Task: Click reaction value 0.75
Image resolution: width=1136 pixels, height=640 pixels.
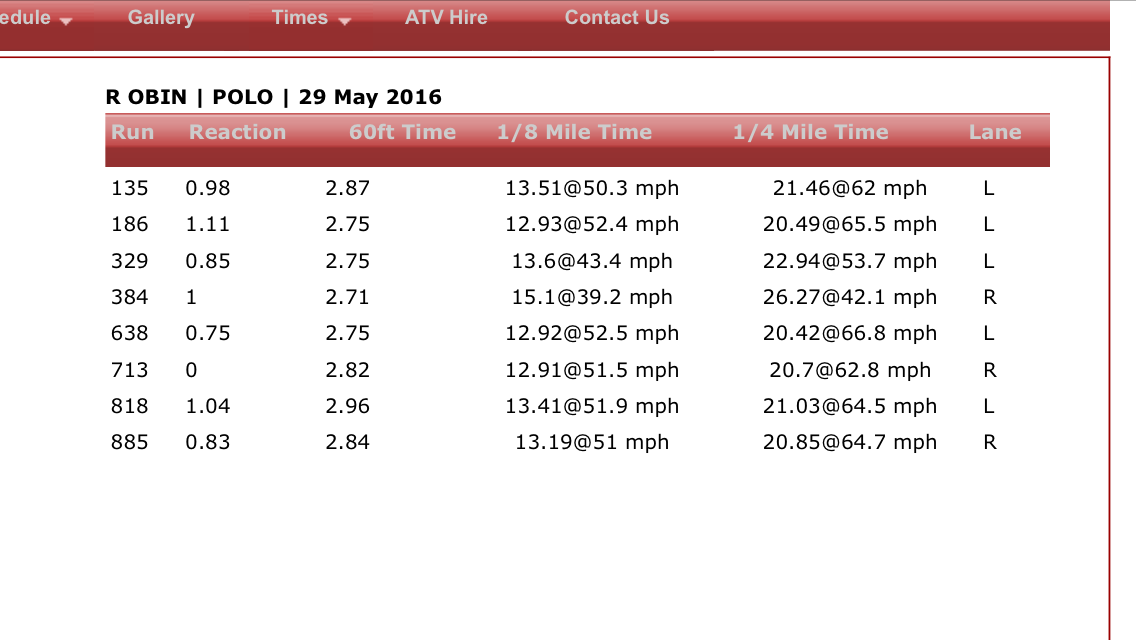Action: pyautogui.click(x=208, y=333)
